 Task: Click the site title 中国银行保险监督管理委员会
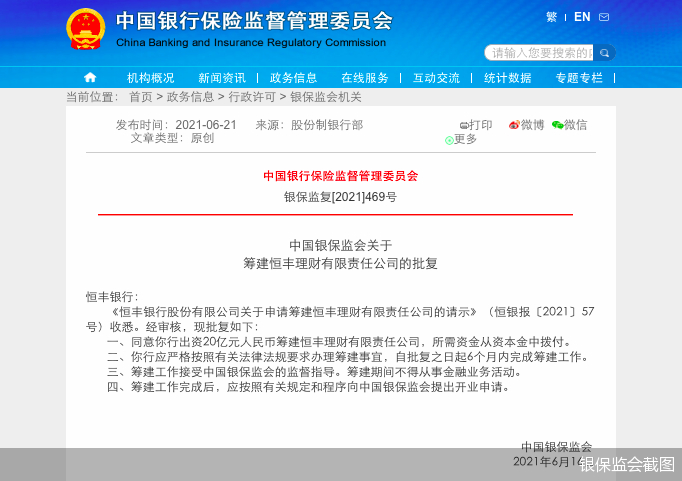coord(254,21)
